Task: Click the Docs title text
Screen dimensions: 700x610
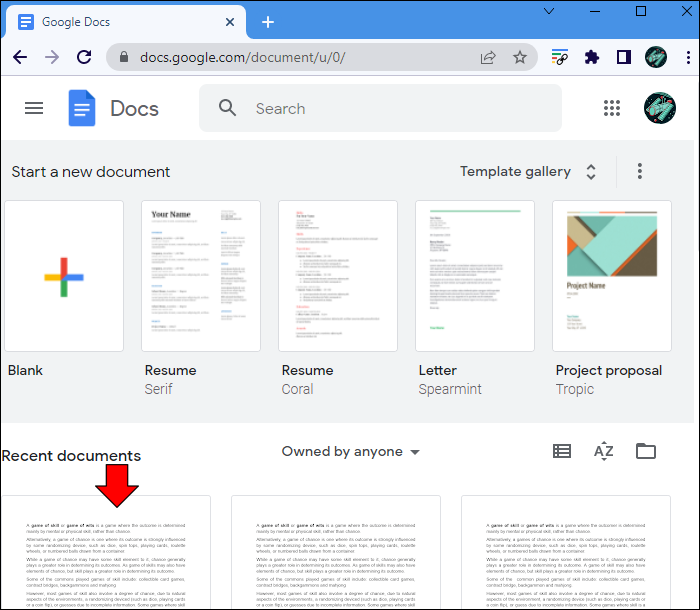Action: [x=134, y=109]
